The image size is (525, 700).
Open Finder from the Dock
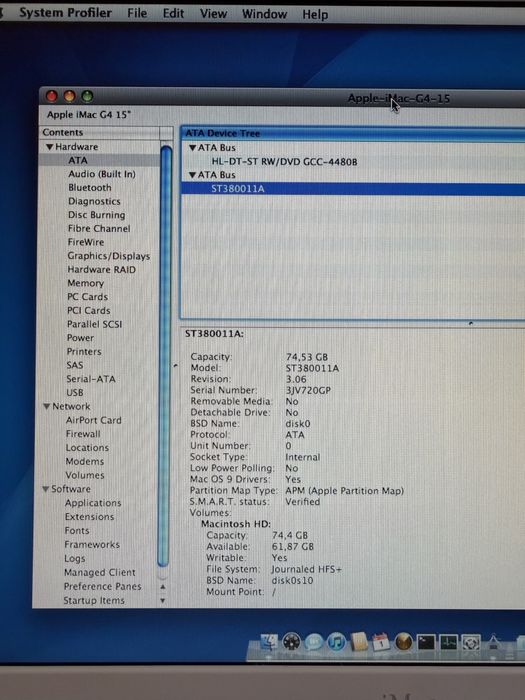(x=268, y=642)
